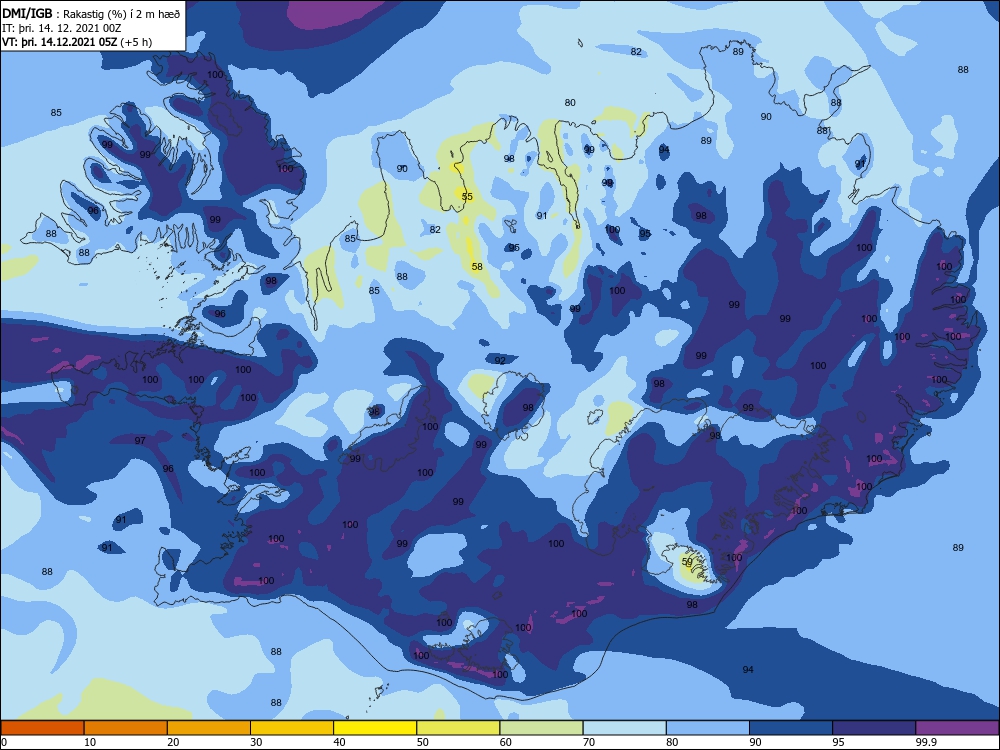Select the 'VT: þri. 14.12.2021 05Z' line
Image resolution: width=1000 pixels, height=750 pixels.
[59, 42]
